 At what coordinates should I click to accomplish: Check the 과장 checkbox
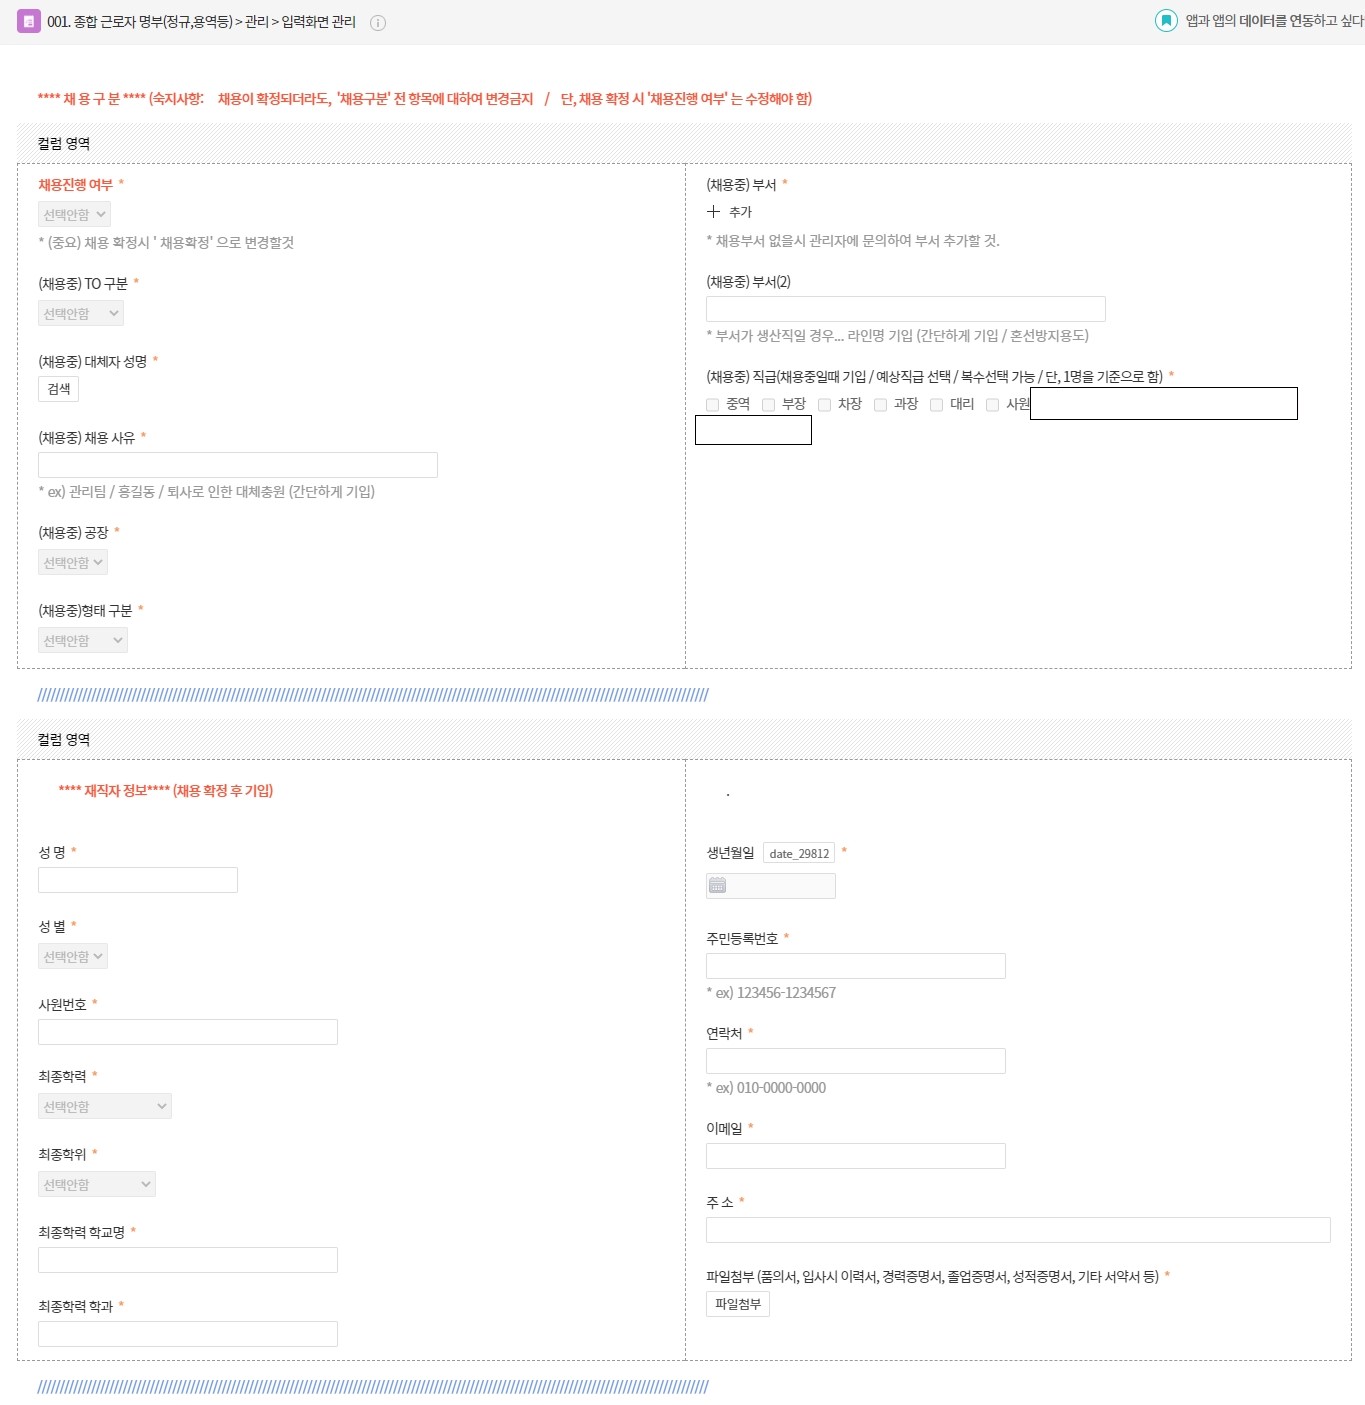(x=881, y=405)
